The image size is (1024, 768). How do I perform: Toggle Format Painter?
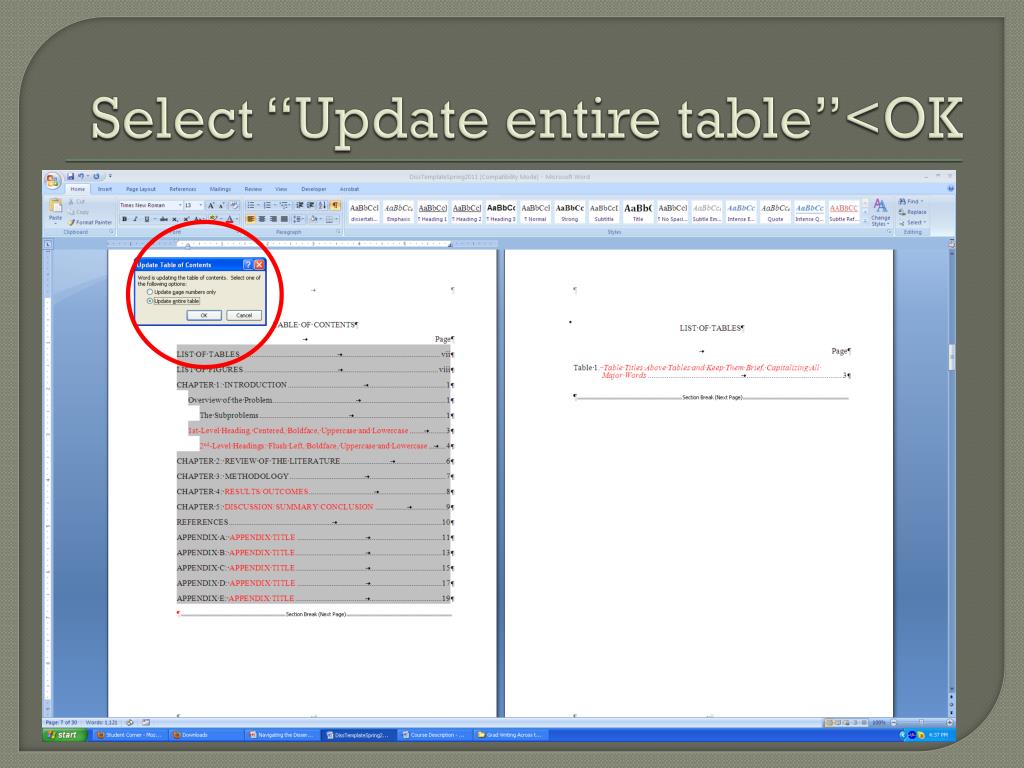point(90,222)
